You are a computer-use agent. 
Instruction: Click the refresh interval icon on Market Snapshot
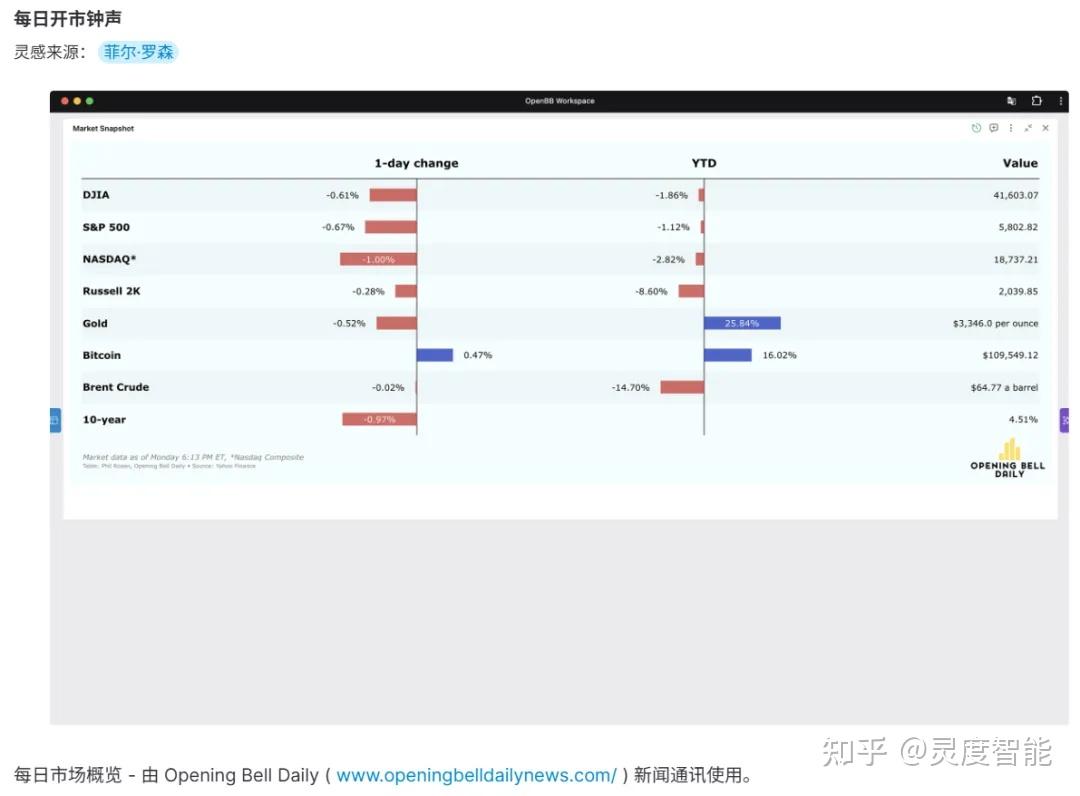[x=975, y=128]
